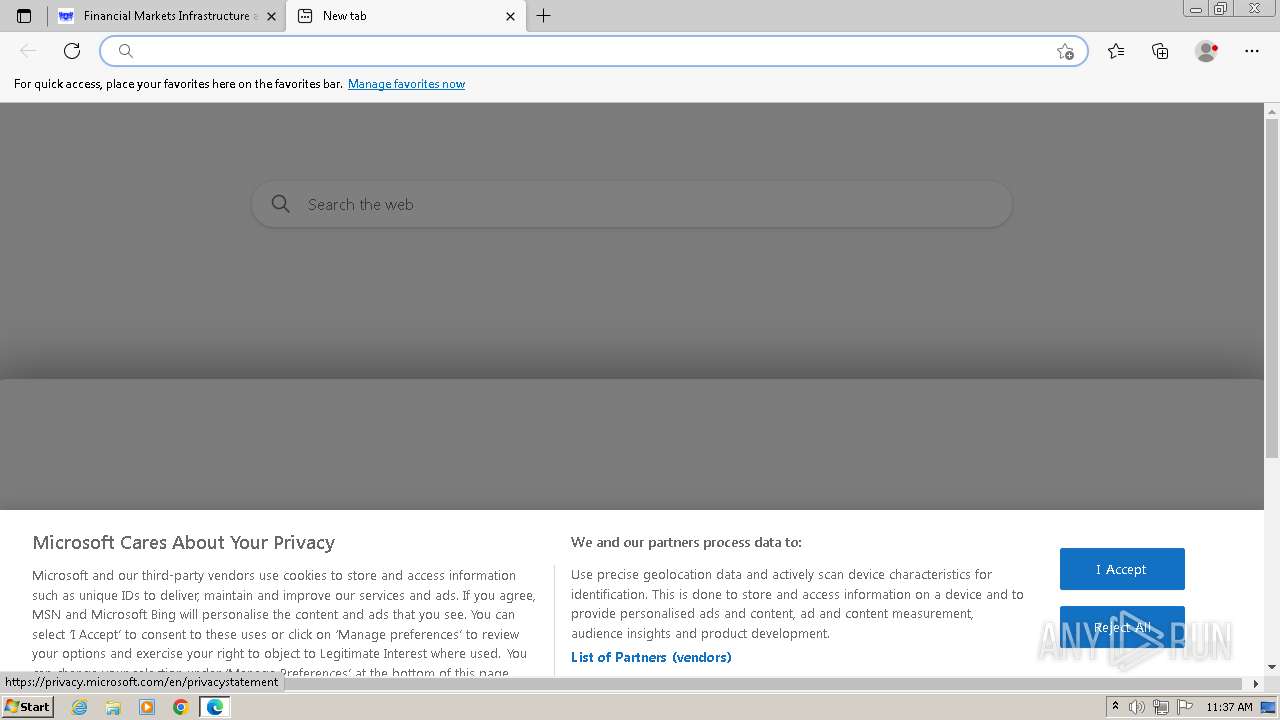The height and width of the screenshot is (720, 1280).
Task: Click into Search the web box
Action: tap(632, 204)
